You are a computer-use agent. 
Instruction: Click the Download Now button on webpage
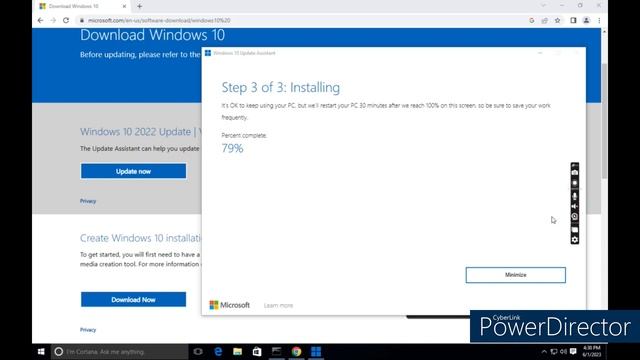[x=133, y=300]
